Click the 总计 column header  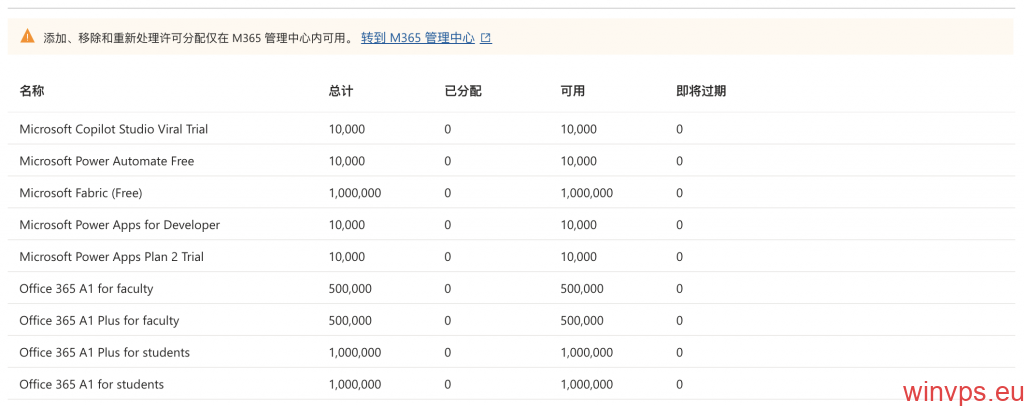(341, 91)
